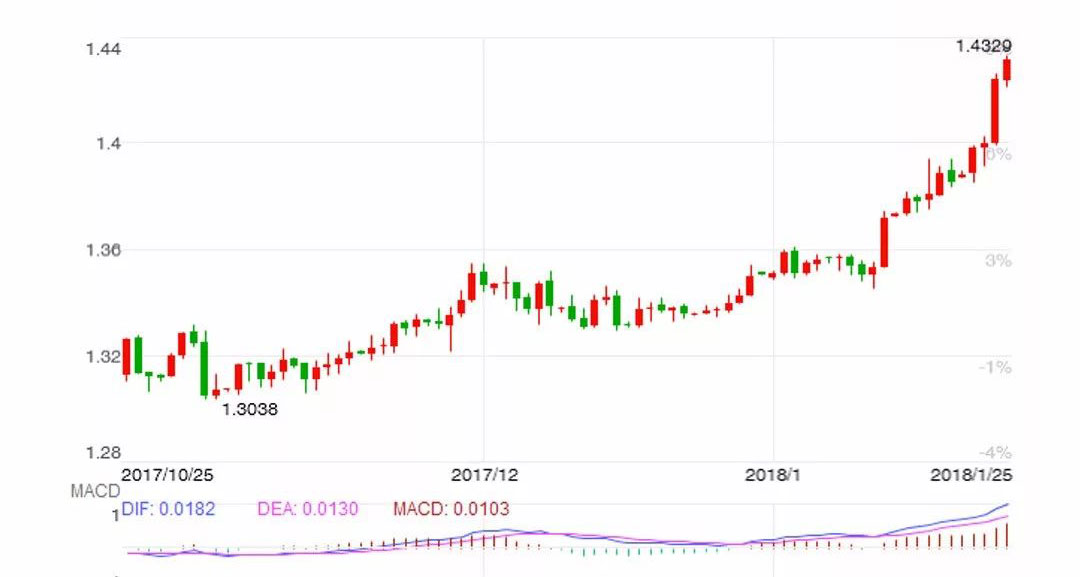Click the 2018/1/25 end date label
This screenshot has width=1080, height=577.
pyautogui.click(x=972, y=474)
